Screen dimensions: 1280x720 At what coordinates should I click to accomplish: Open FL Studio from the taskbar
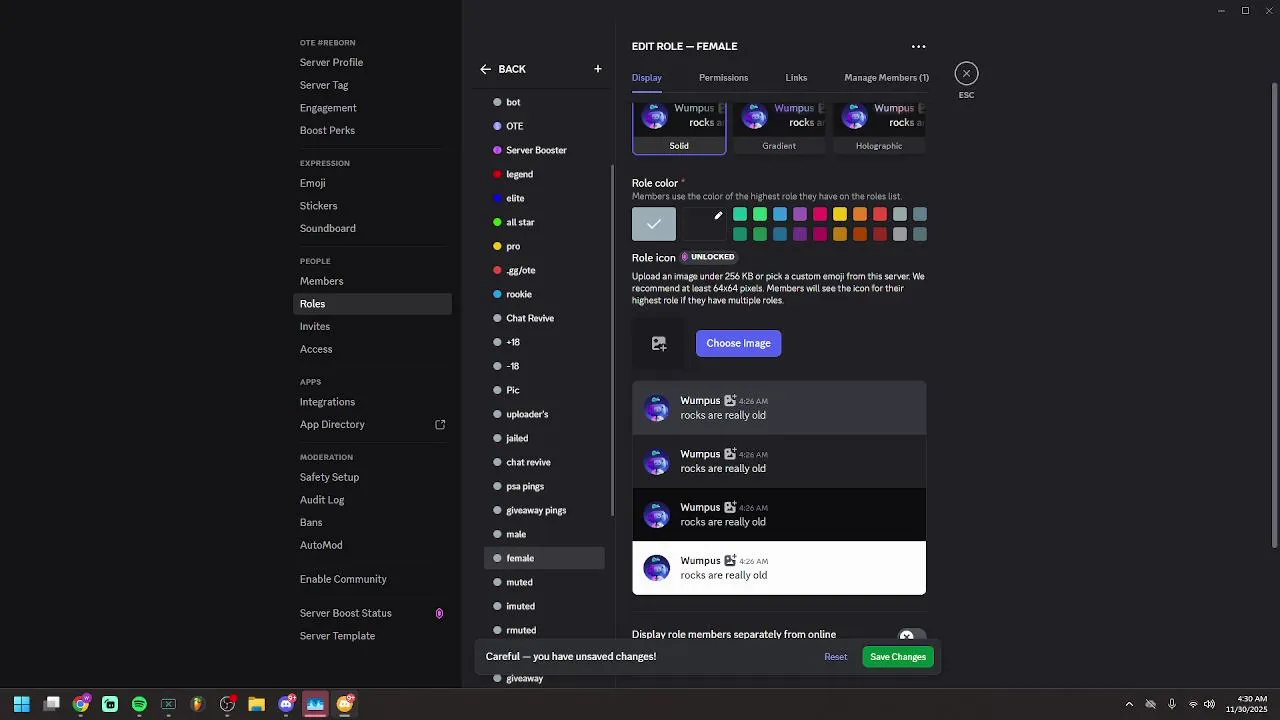coord(198,704)
